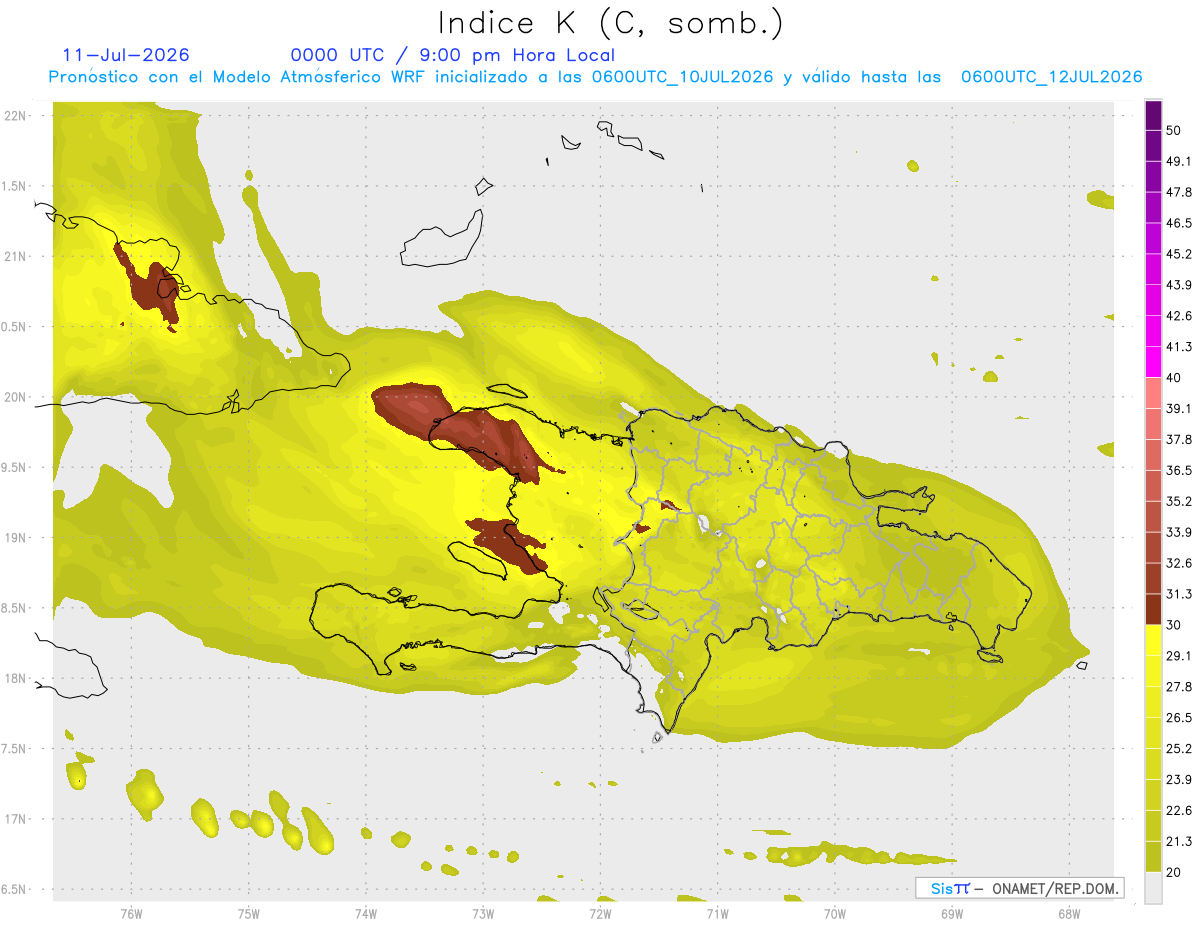Click the latitude label '18N'
Viewport: 1200px width, 927px height.
tap(15, 679)
